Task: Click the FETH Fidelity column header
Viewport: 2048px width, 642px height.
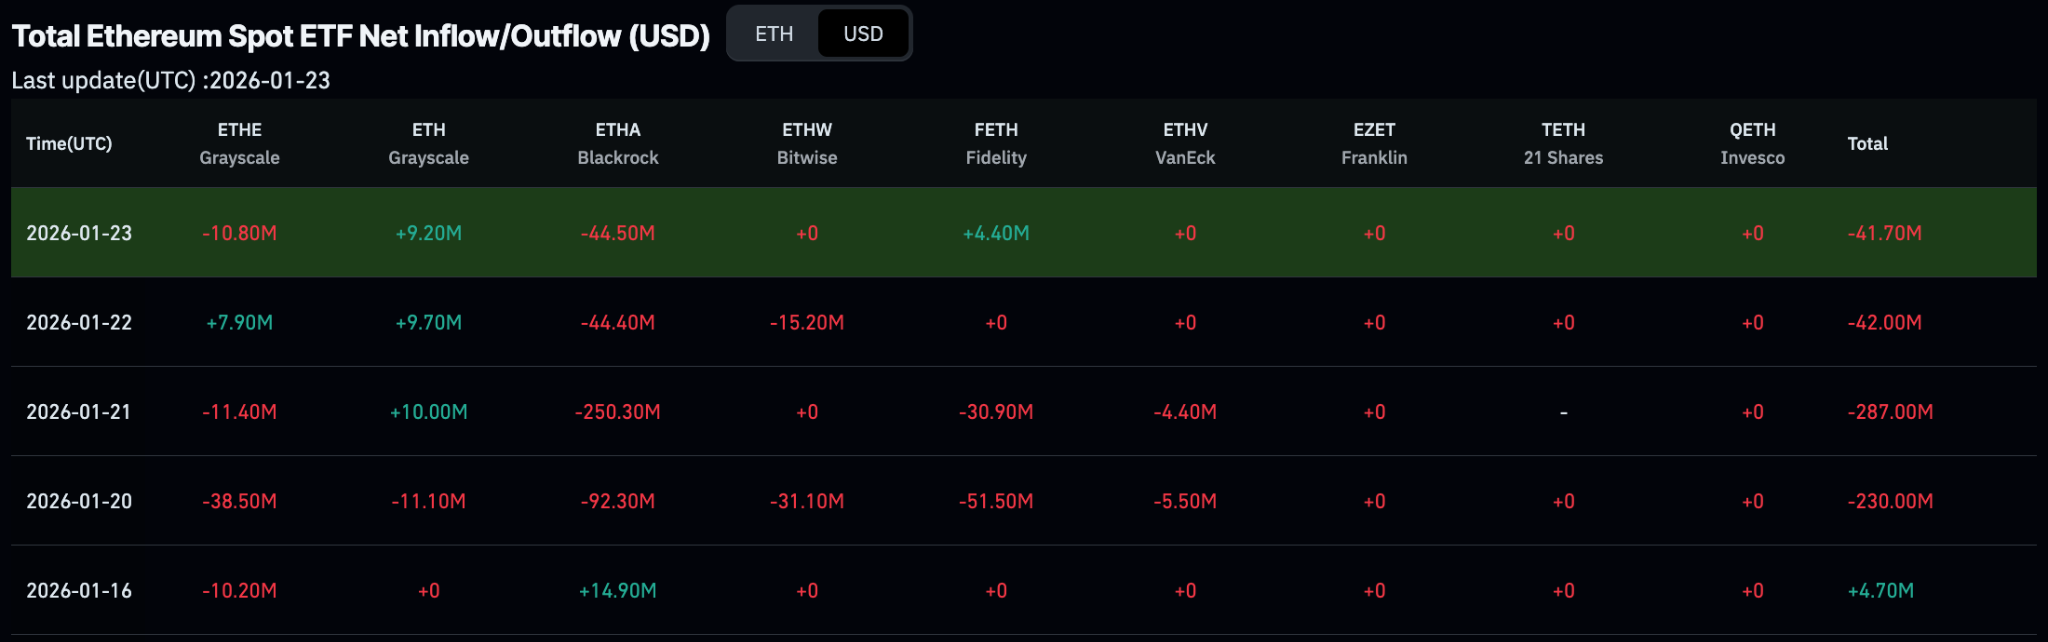Action: pyautogui.click(x=996, y=144)
